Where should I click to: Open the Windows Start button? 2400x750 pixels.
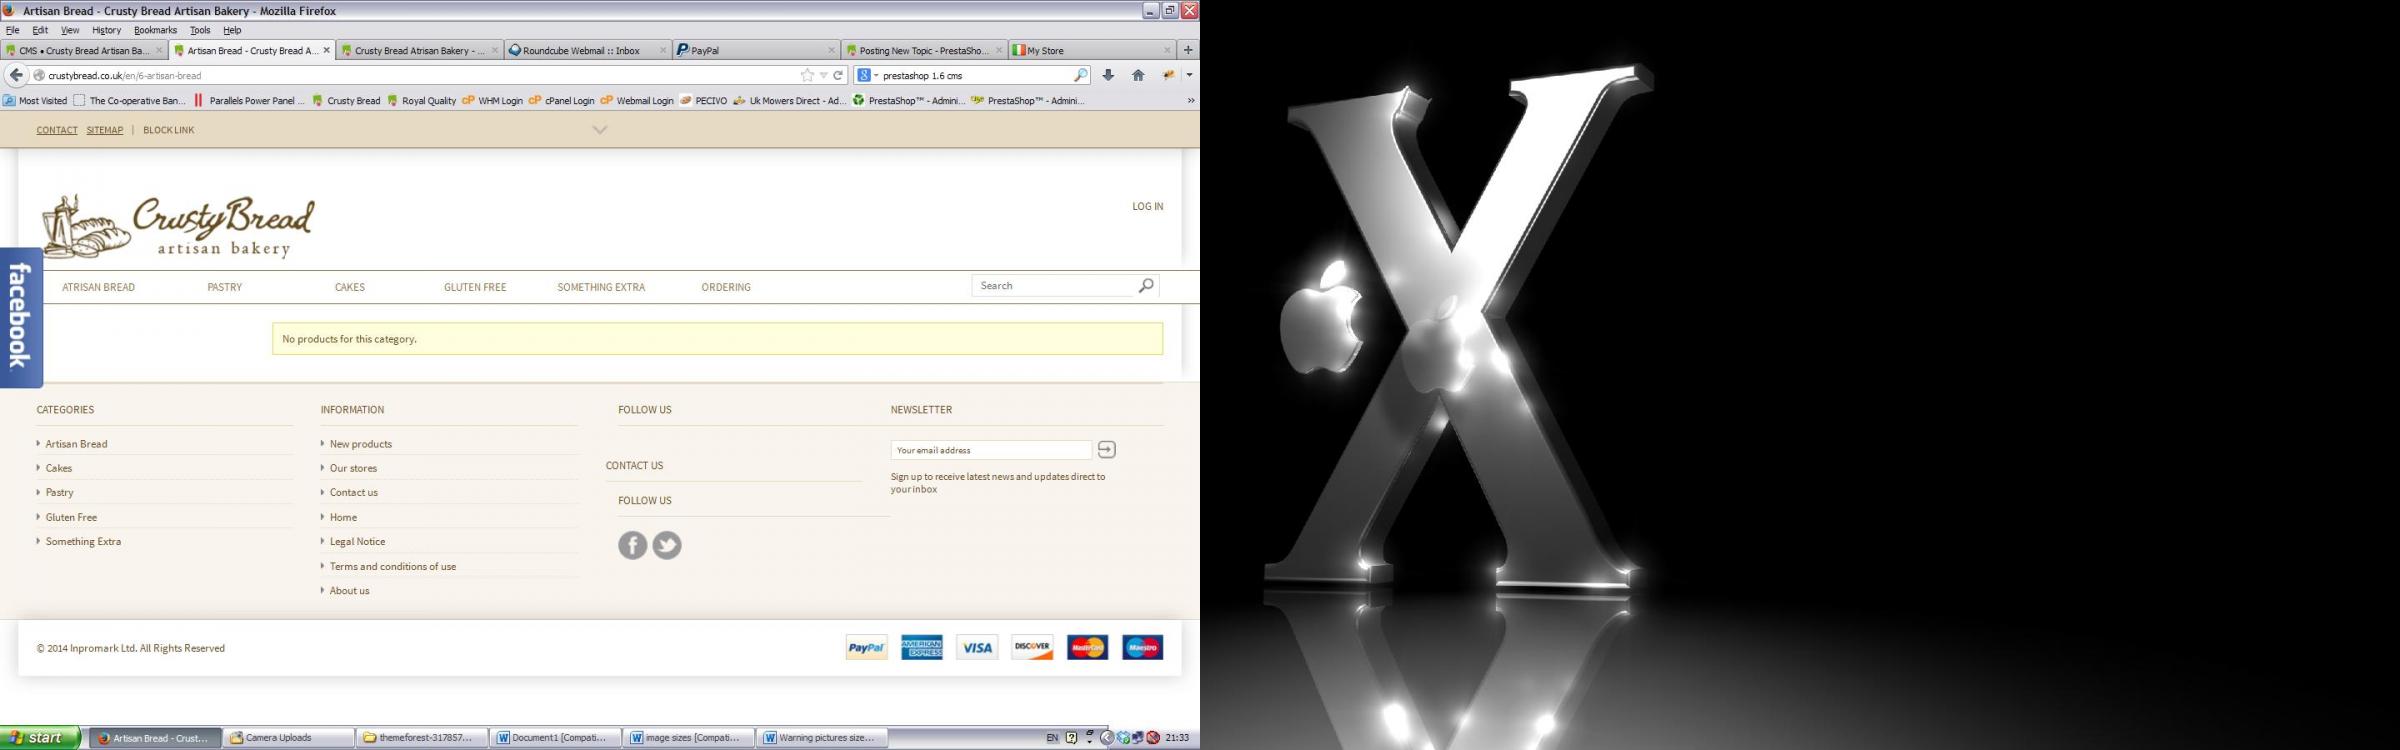pos(39,738)
